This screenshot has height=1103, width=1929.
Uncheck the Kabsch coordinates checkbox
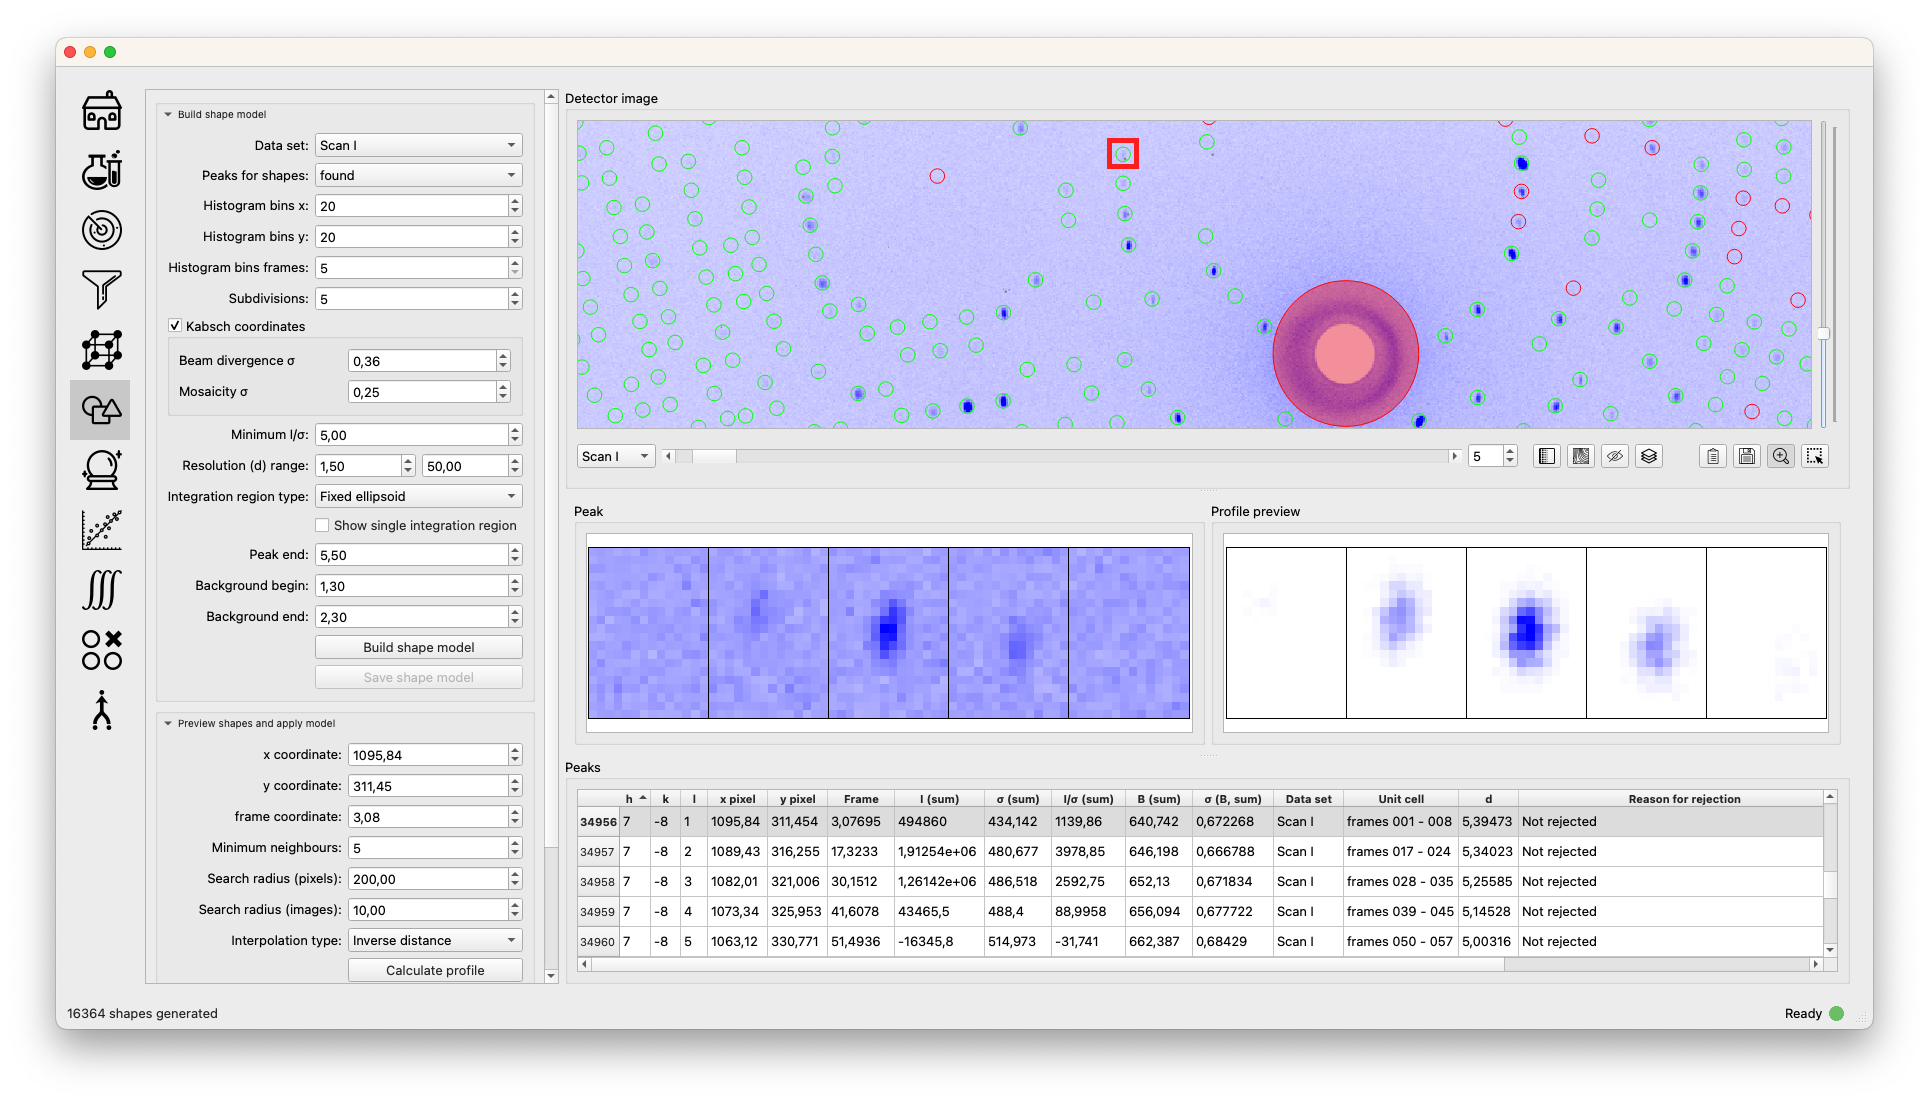pos(175,326)
